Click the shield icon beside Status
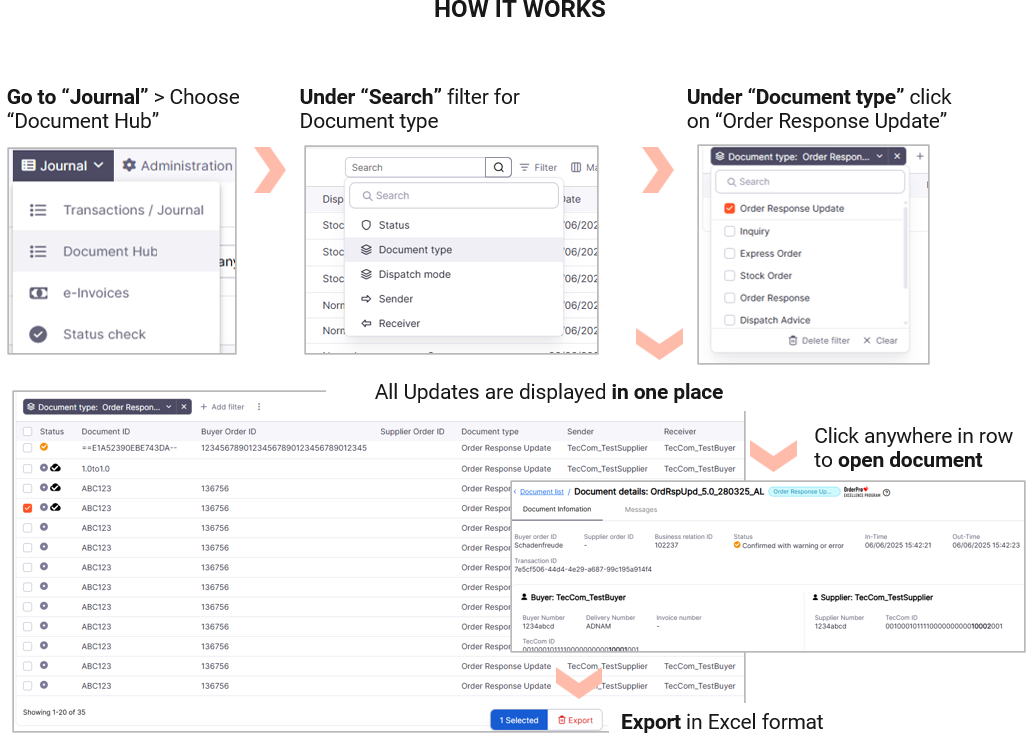 (366, 225)
